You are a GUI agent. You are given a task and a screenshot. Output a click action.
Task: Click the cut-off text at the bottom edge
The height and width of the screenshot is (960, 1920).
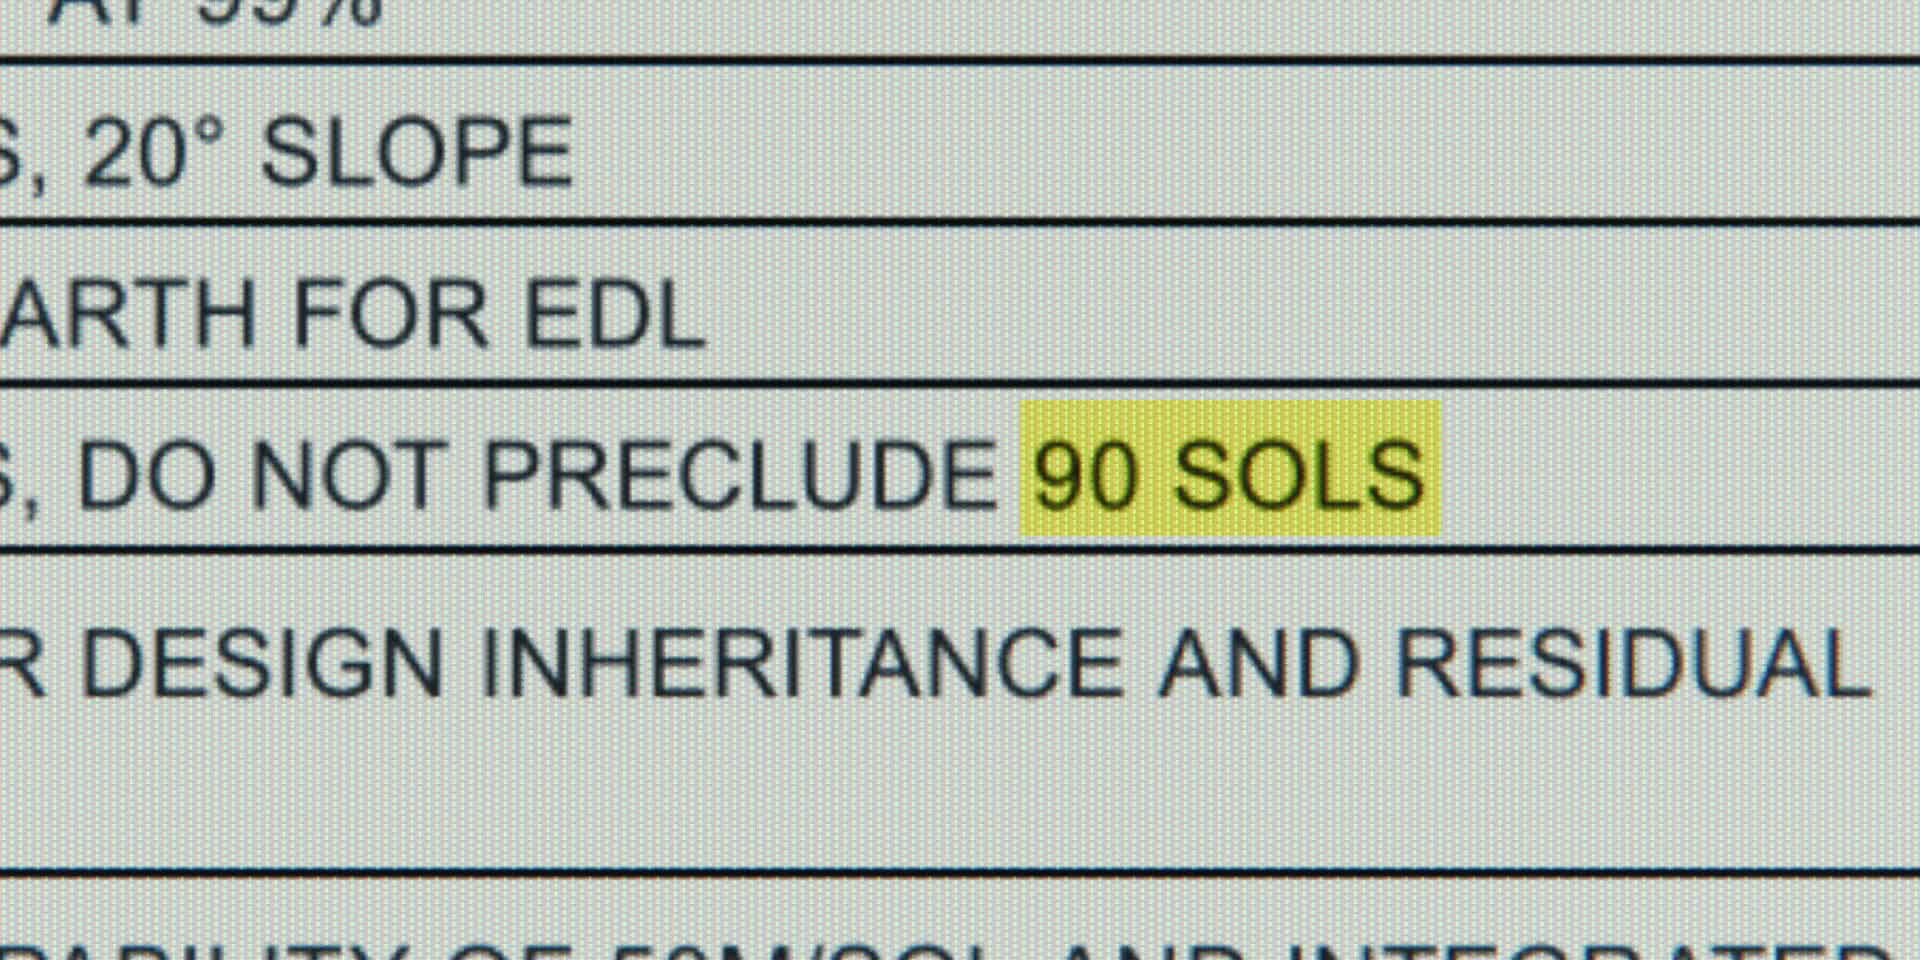pos(960,948)
